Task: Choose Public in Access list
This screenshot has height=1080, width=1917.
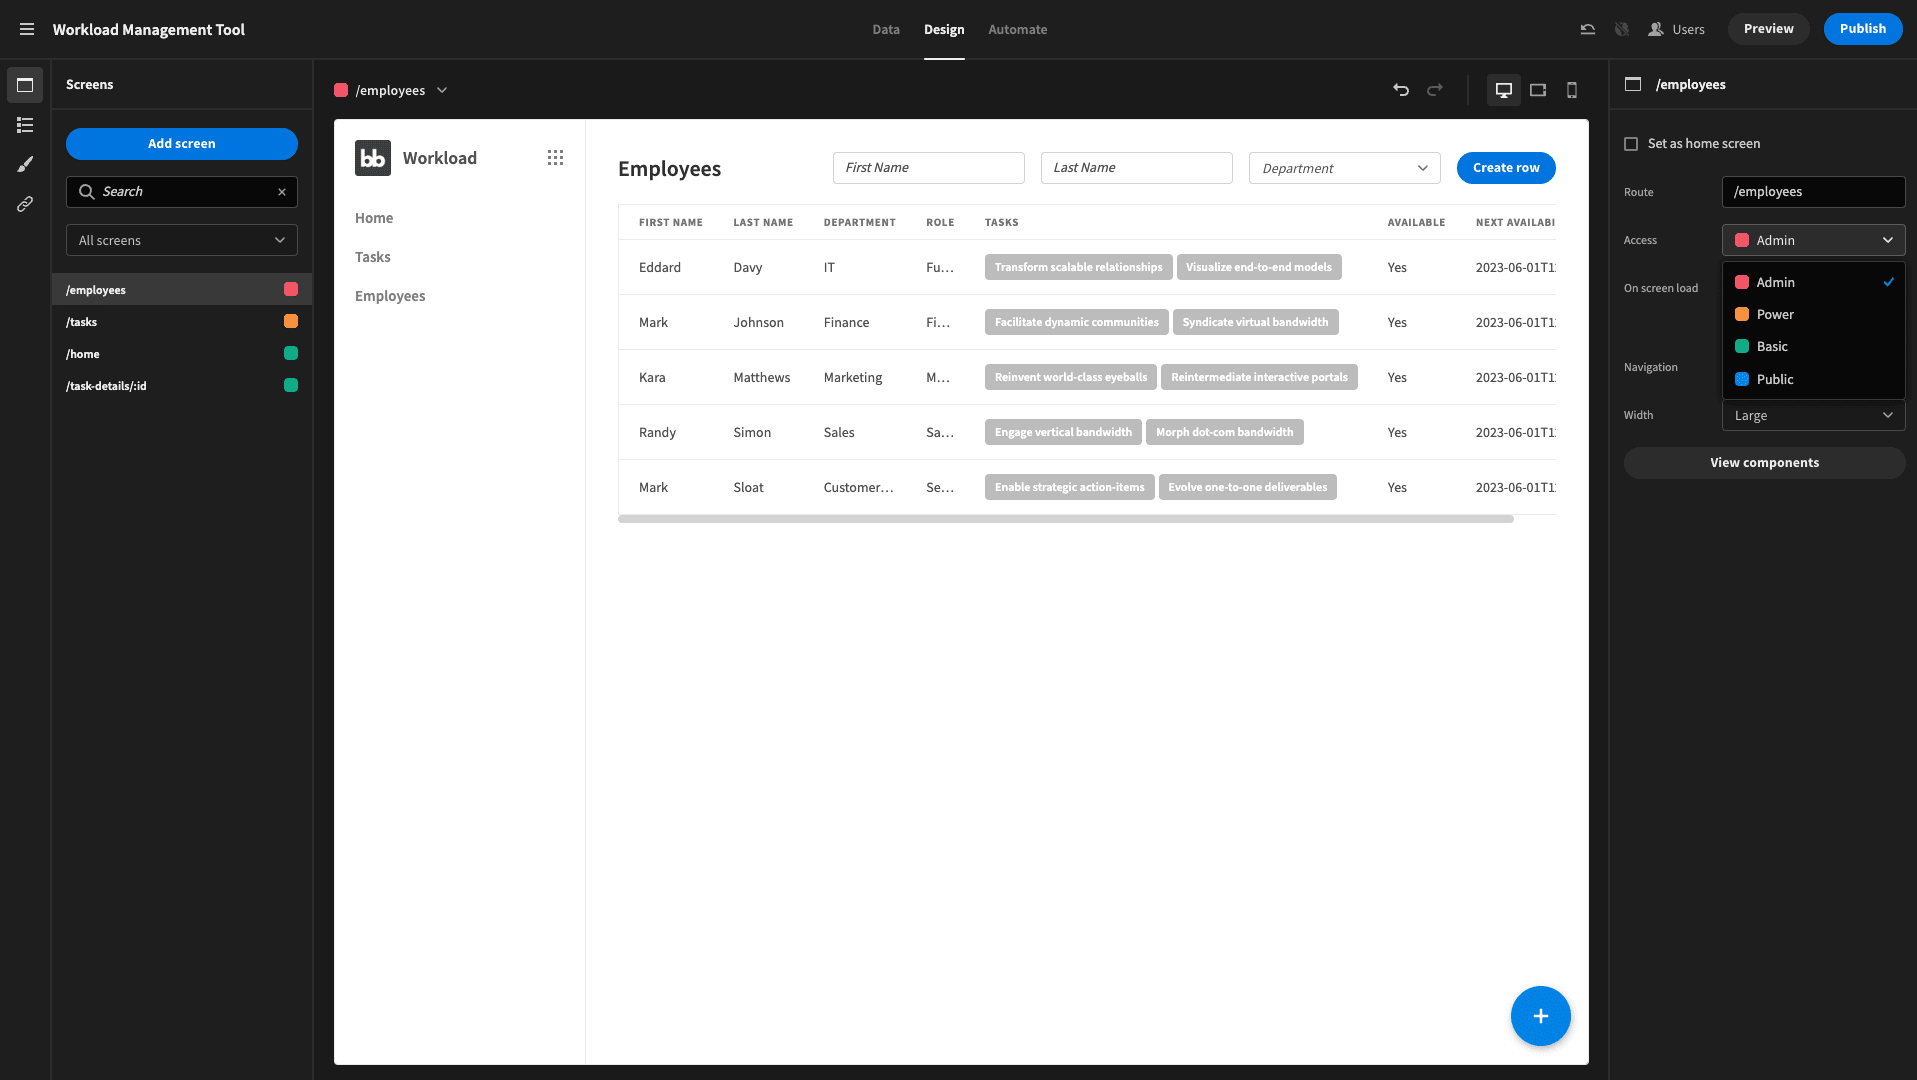Action: click(x=1814, y=379)
